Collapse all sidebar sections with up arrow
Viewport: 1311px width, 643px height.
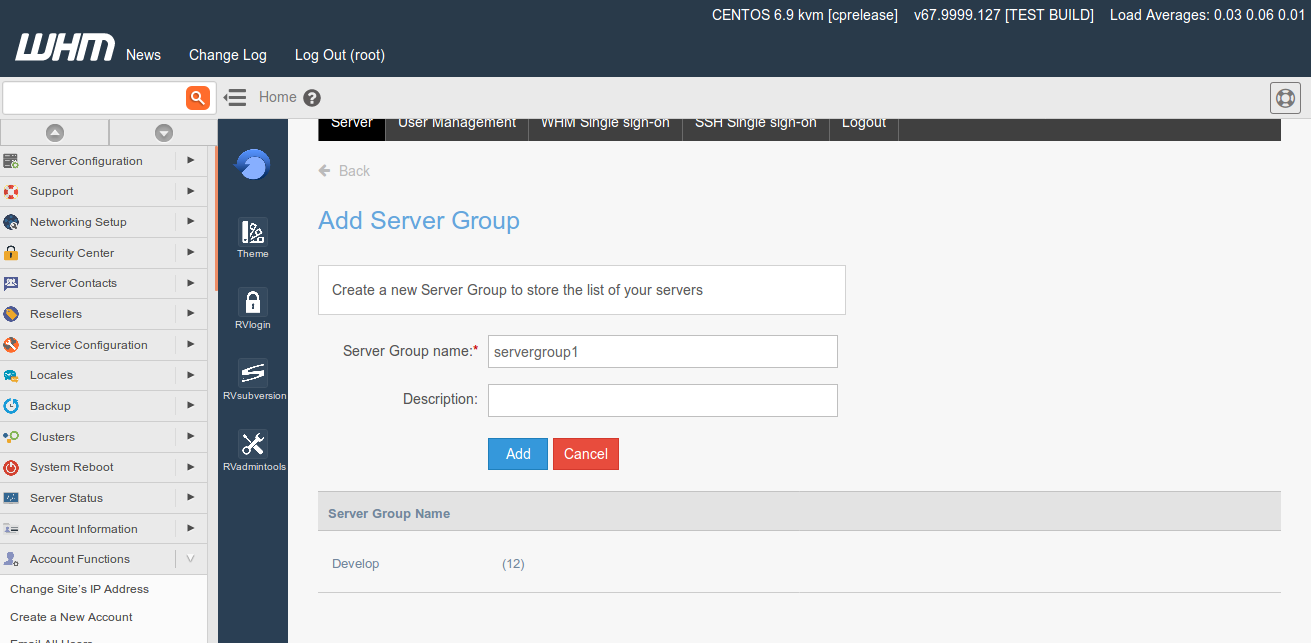point(55,132)
